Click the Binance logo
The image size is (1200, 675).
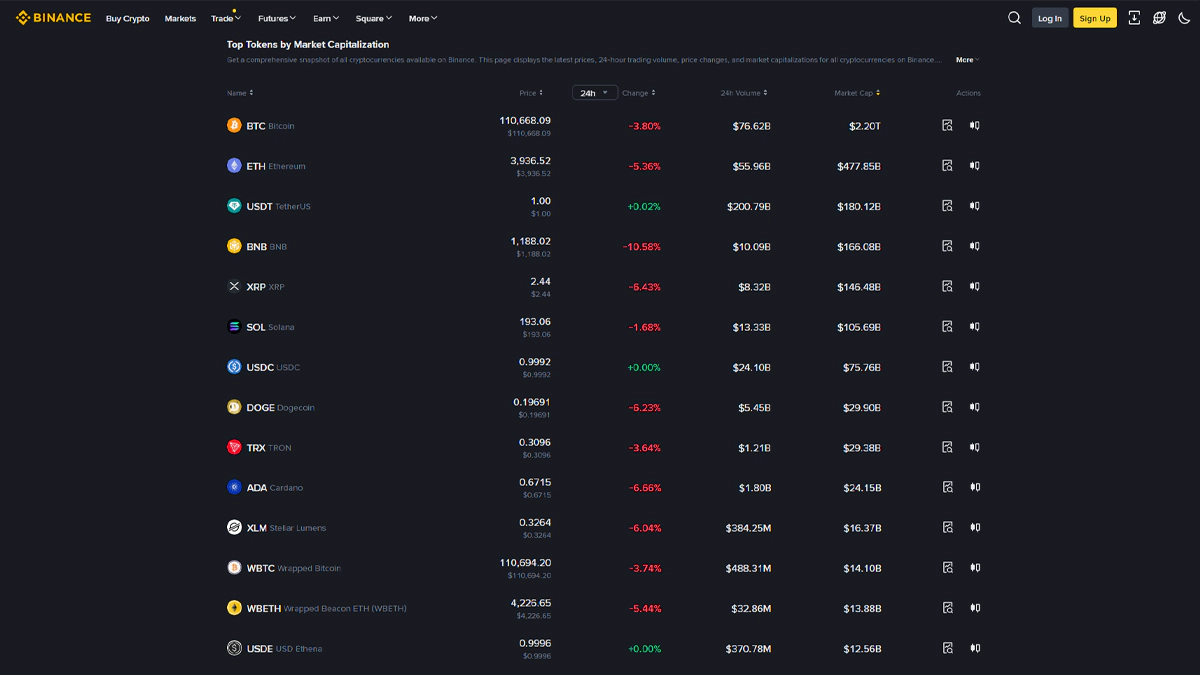coord(53,18)
